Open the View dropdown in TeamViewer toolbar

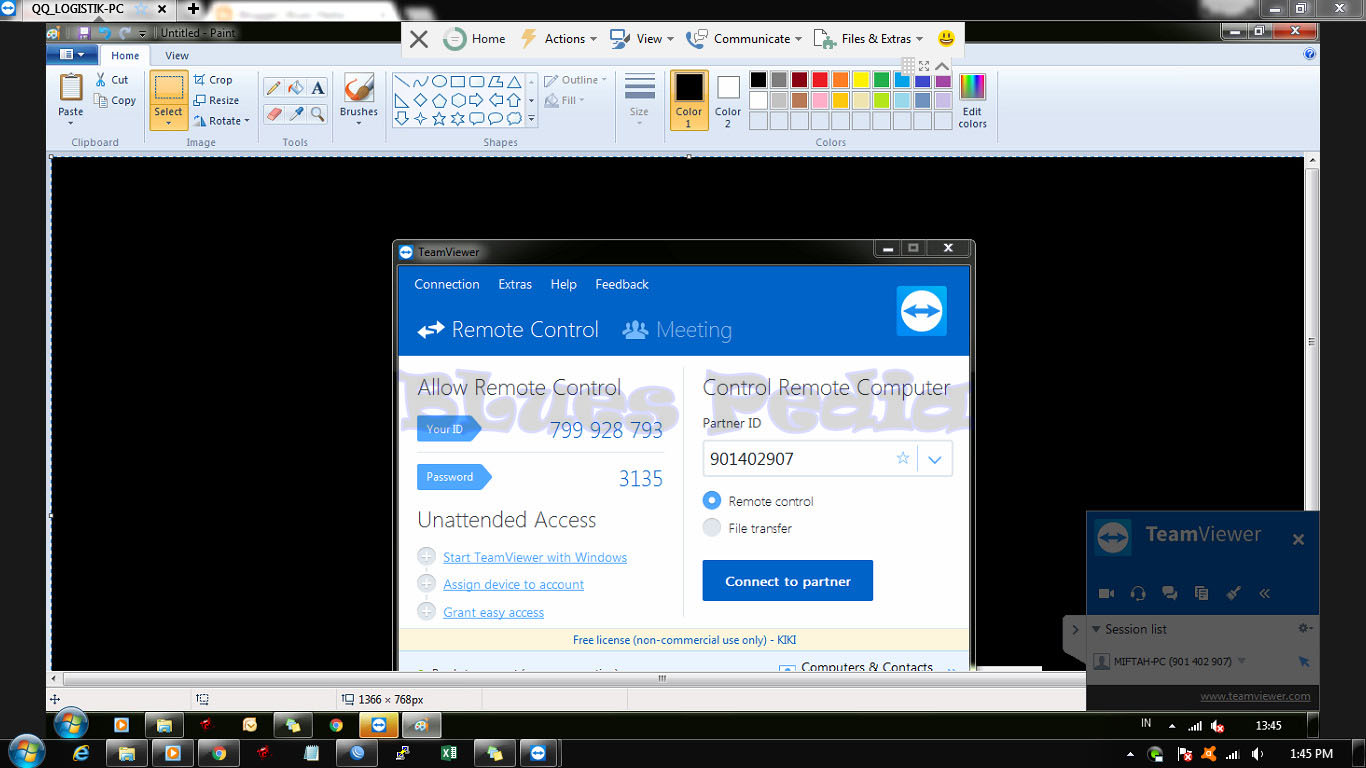(x=641, y=39)
